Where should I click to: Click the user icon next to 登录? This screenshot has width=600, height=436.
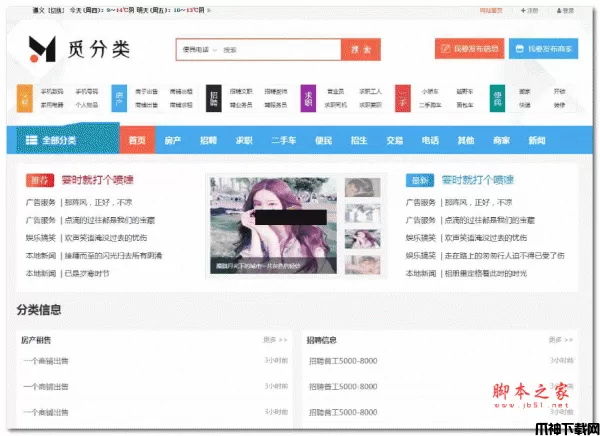[x=559, y=10]
